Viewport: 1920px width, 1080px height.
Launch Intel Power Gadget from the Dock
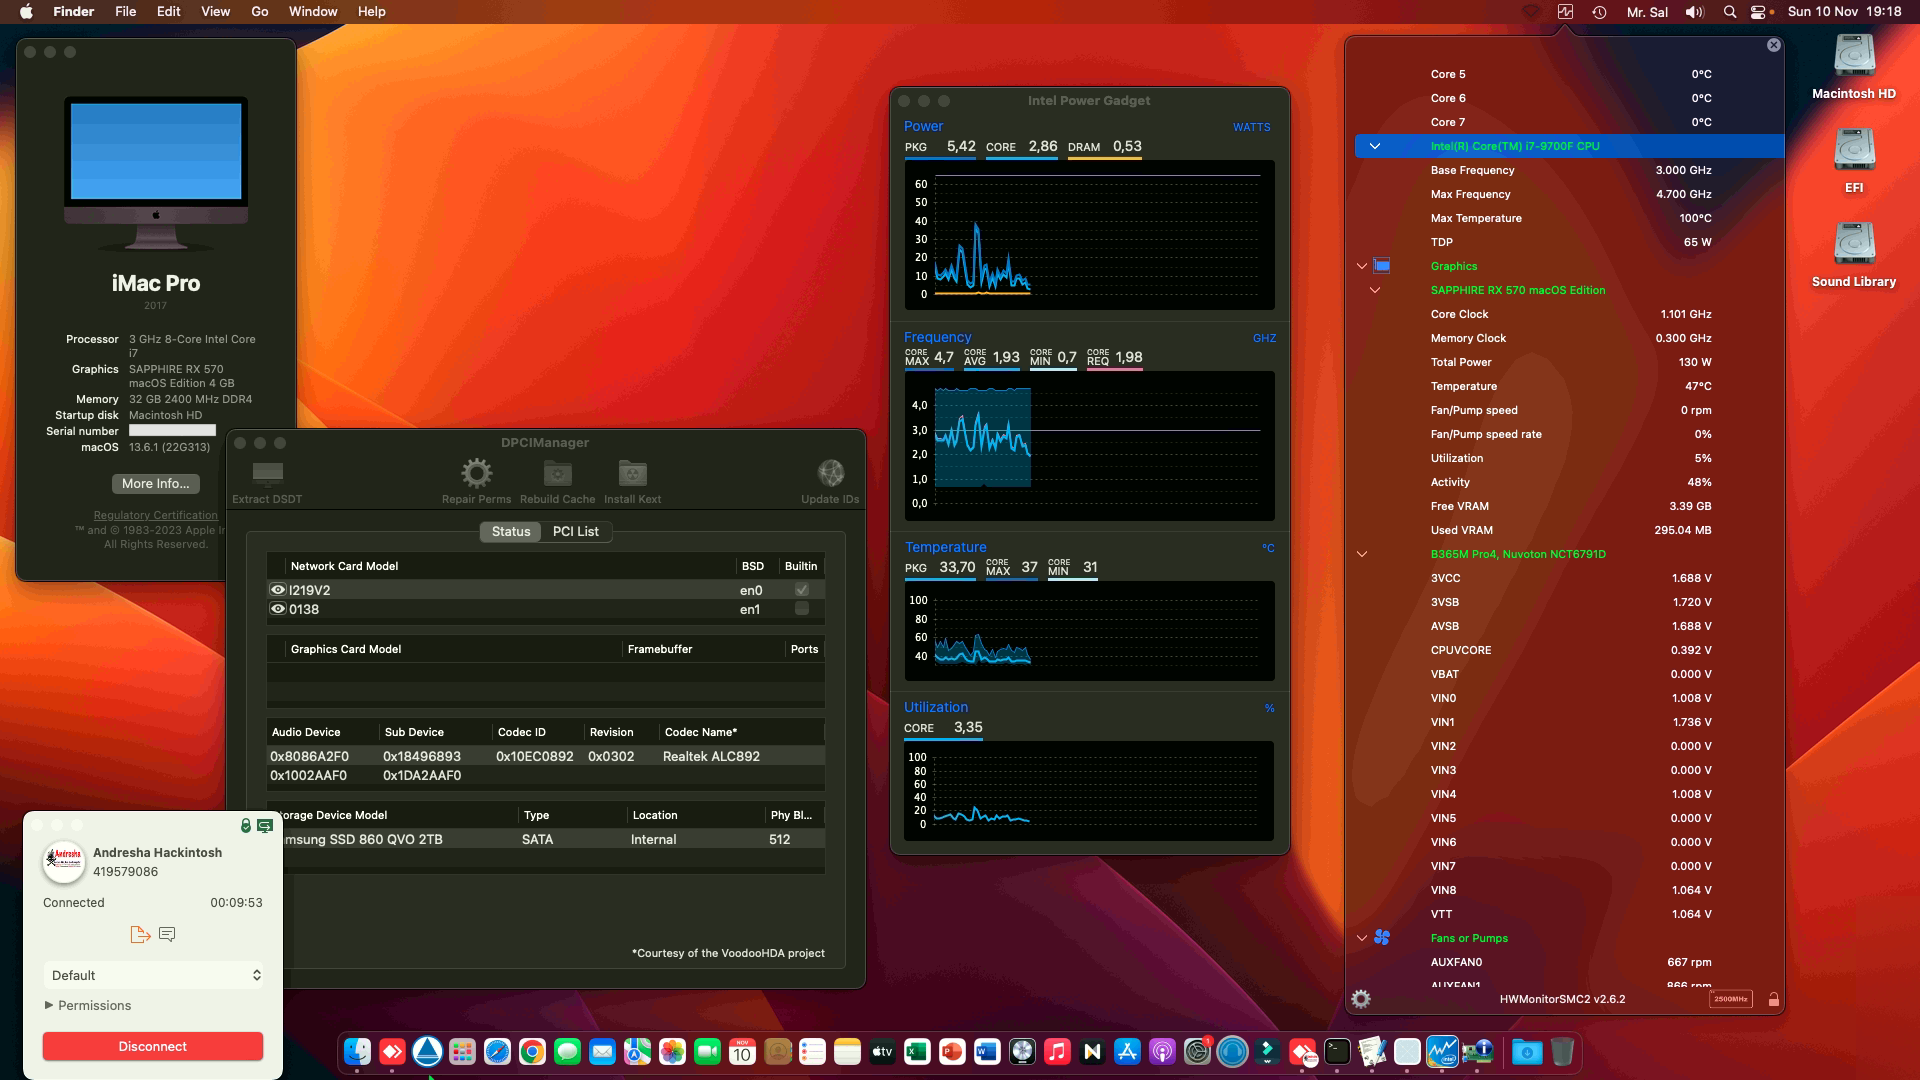(x=1442, y=1051)
